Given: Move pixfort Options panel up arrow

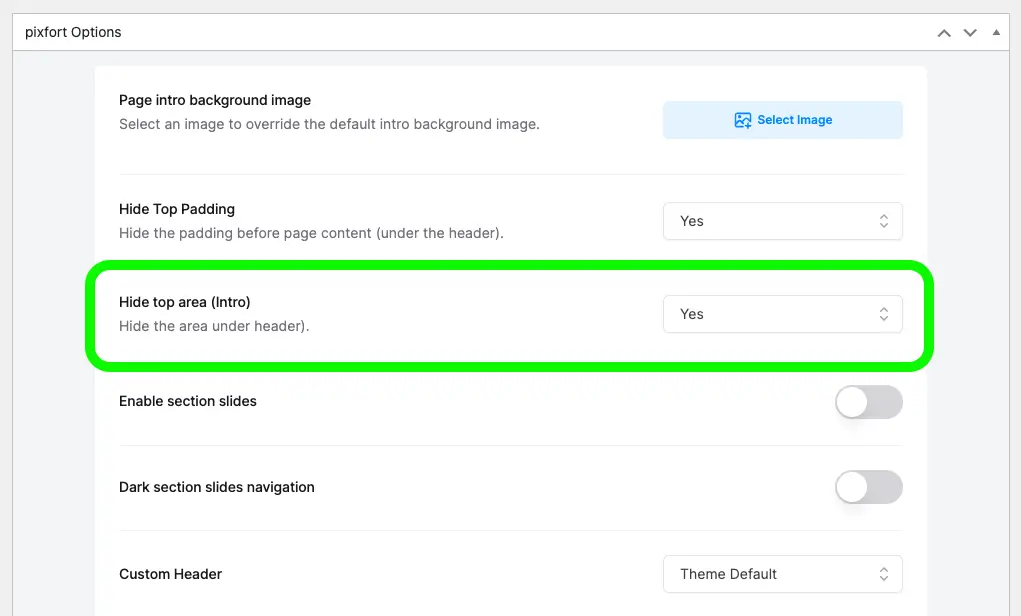Looking at the screenshot, I should (944, 33).
